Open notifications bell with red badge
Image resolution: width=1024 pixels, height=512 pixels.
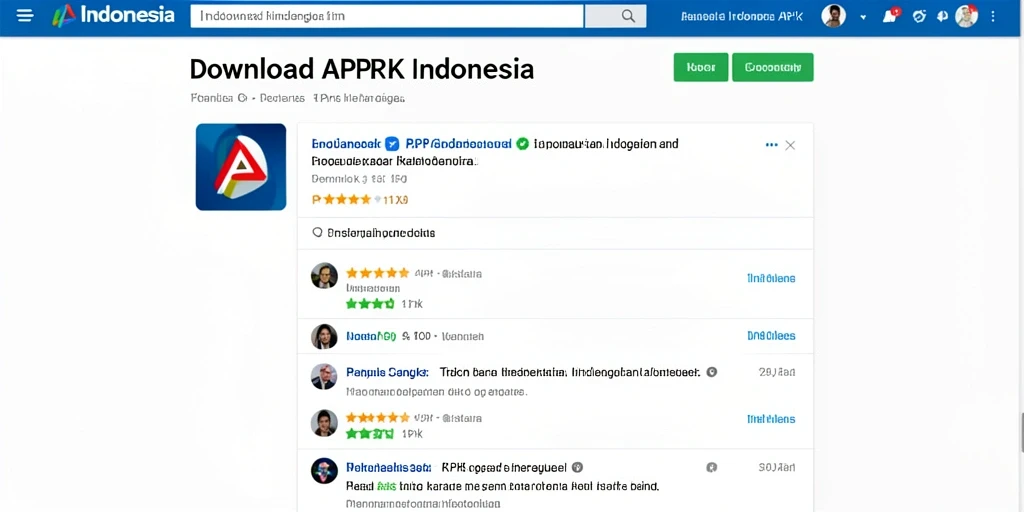pos(891,16)
